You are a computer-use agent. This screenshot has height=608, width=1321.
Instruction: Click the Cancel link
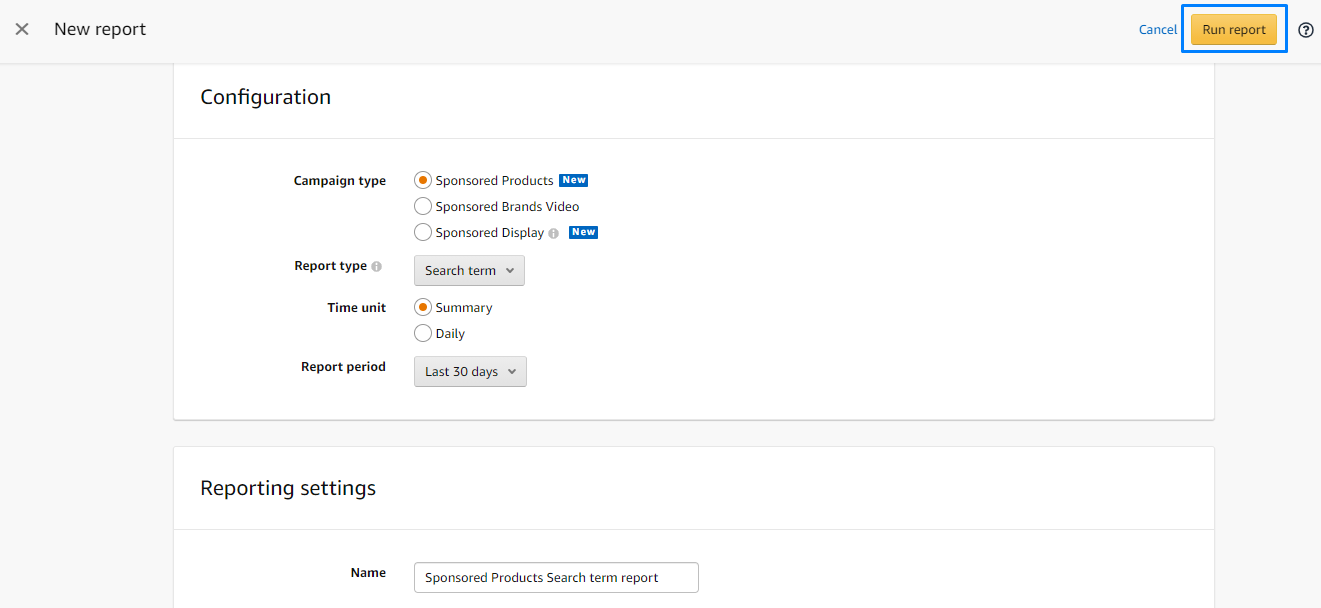point(1157,30)
